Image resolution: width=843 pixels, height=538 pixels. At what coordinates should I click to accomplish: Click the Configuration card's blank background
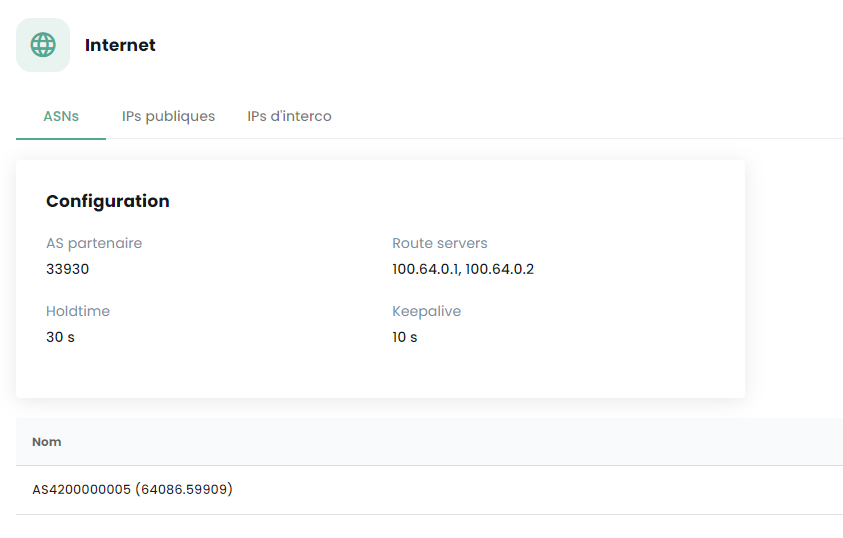pos(600,370)
